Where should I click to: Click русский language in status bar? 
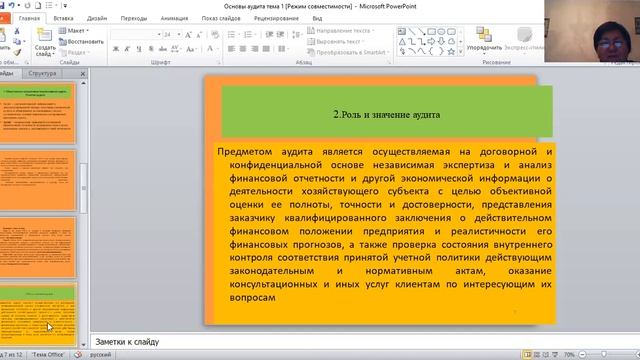[100, 355]
